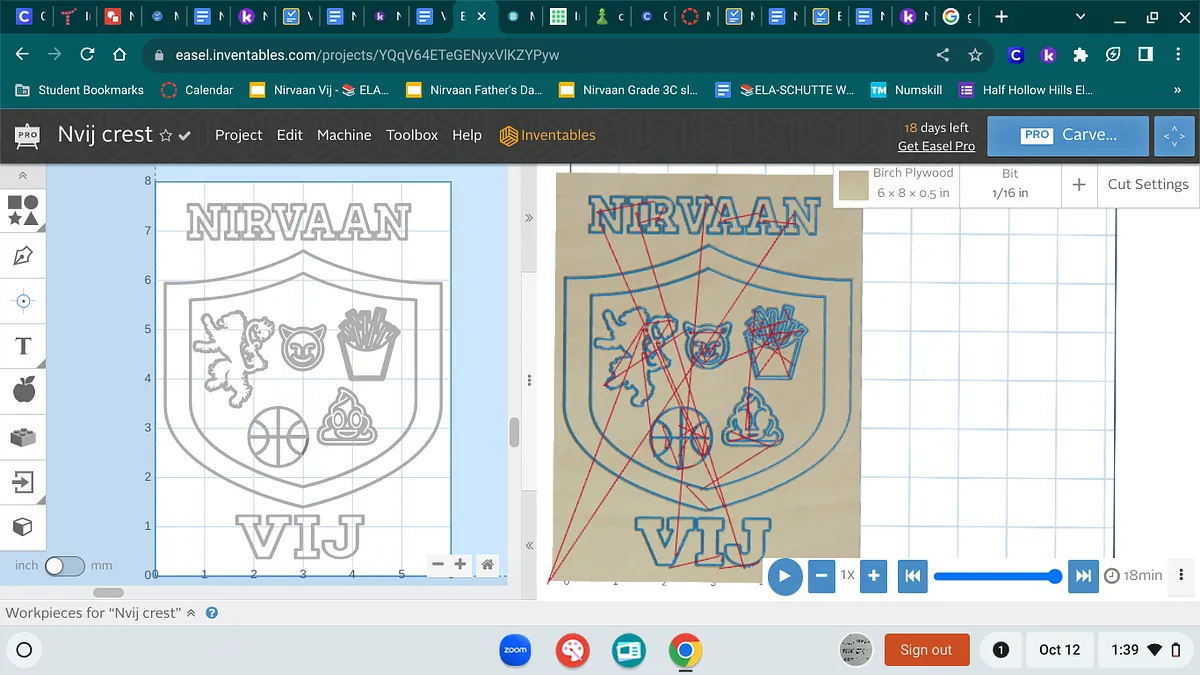
Task: Select the Pen drawing tool
Action: pos(23,255)
